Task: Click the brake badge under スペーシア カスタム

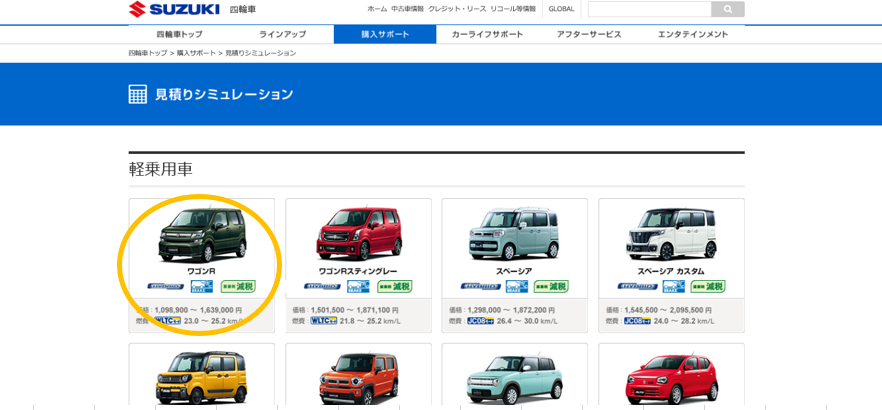Action: [672, 286]
